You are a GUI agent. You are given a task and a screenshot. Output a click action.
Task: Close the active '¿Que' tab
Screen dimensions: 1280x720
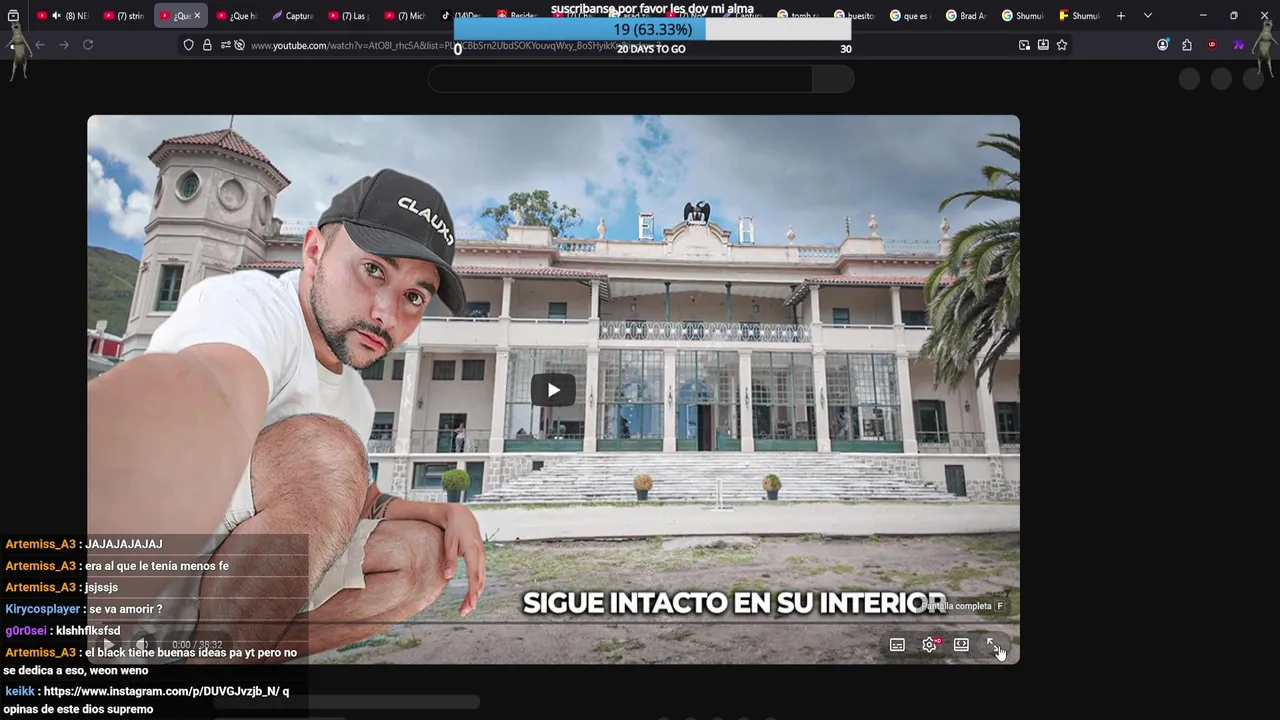[197, 16]
